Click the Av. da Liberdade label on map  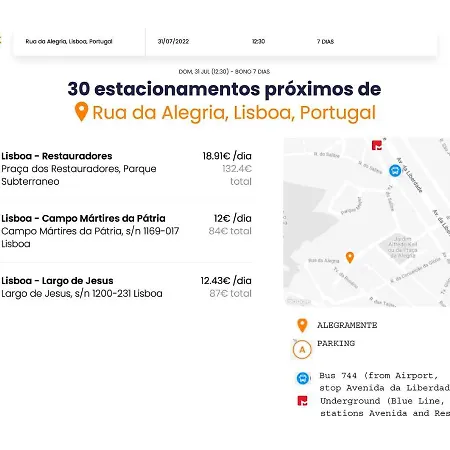tap(410, 175)
